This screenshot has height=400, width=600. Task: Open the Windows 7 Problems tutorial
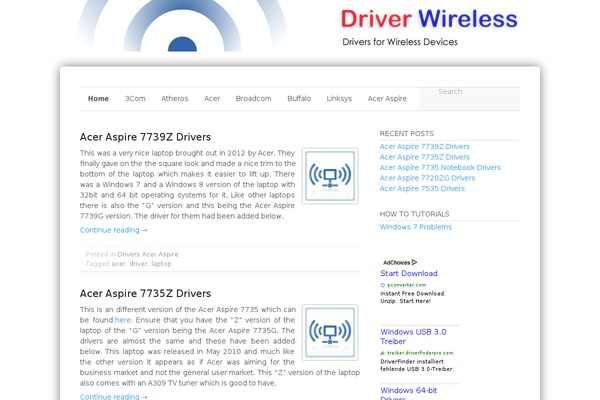click(x=416, y=227)
